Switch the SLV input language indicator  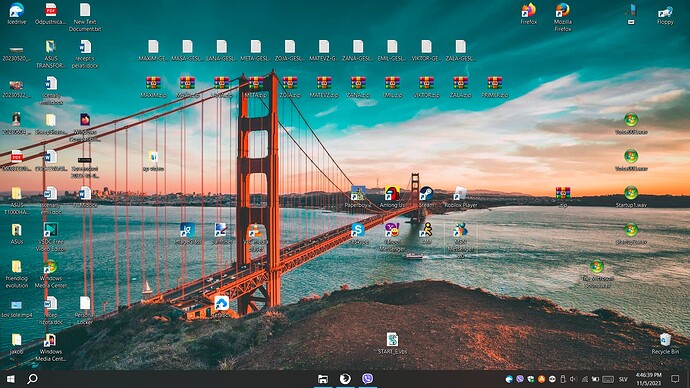click(x=623, y=379)
